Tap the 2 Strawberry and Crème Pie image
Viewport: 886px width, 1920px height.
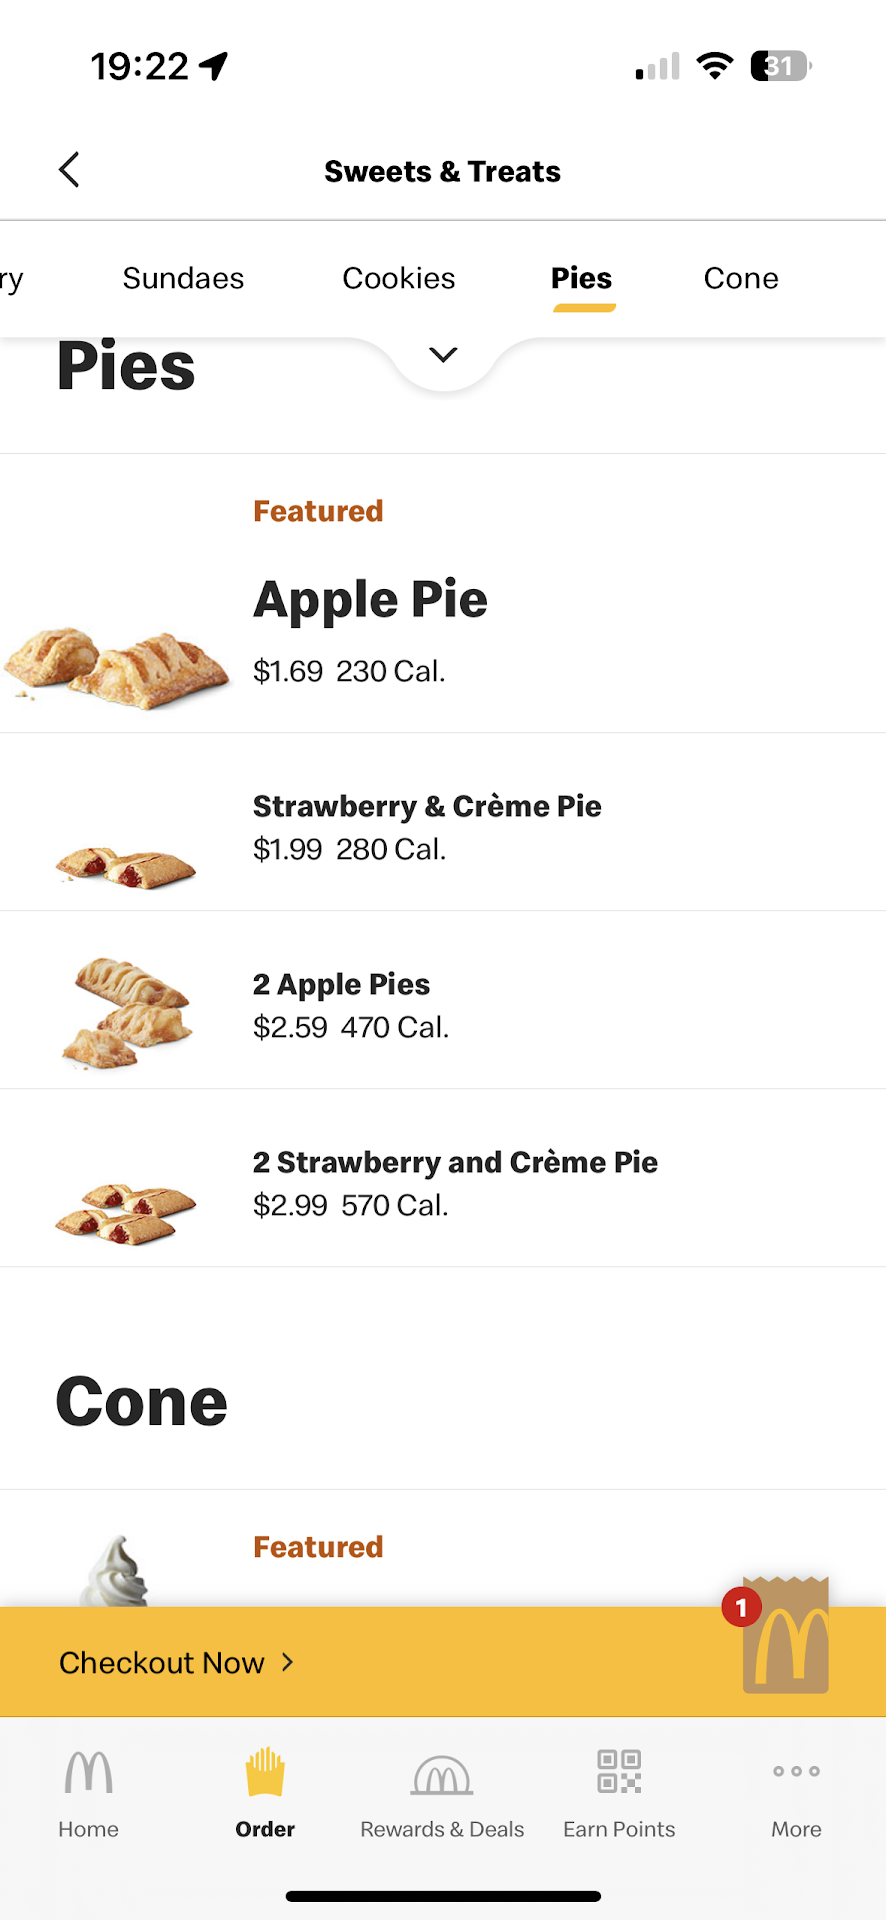pos(127,1211)
